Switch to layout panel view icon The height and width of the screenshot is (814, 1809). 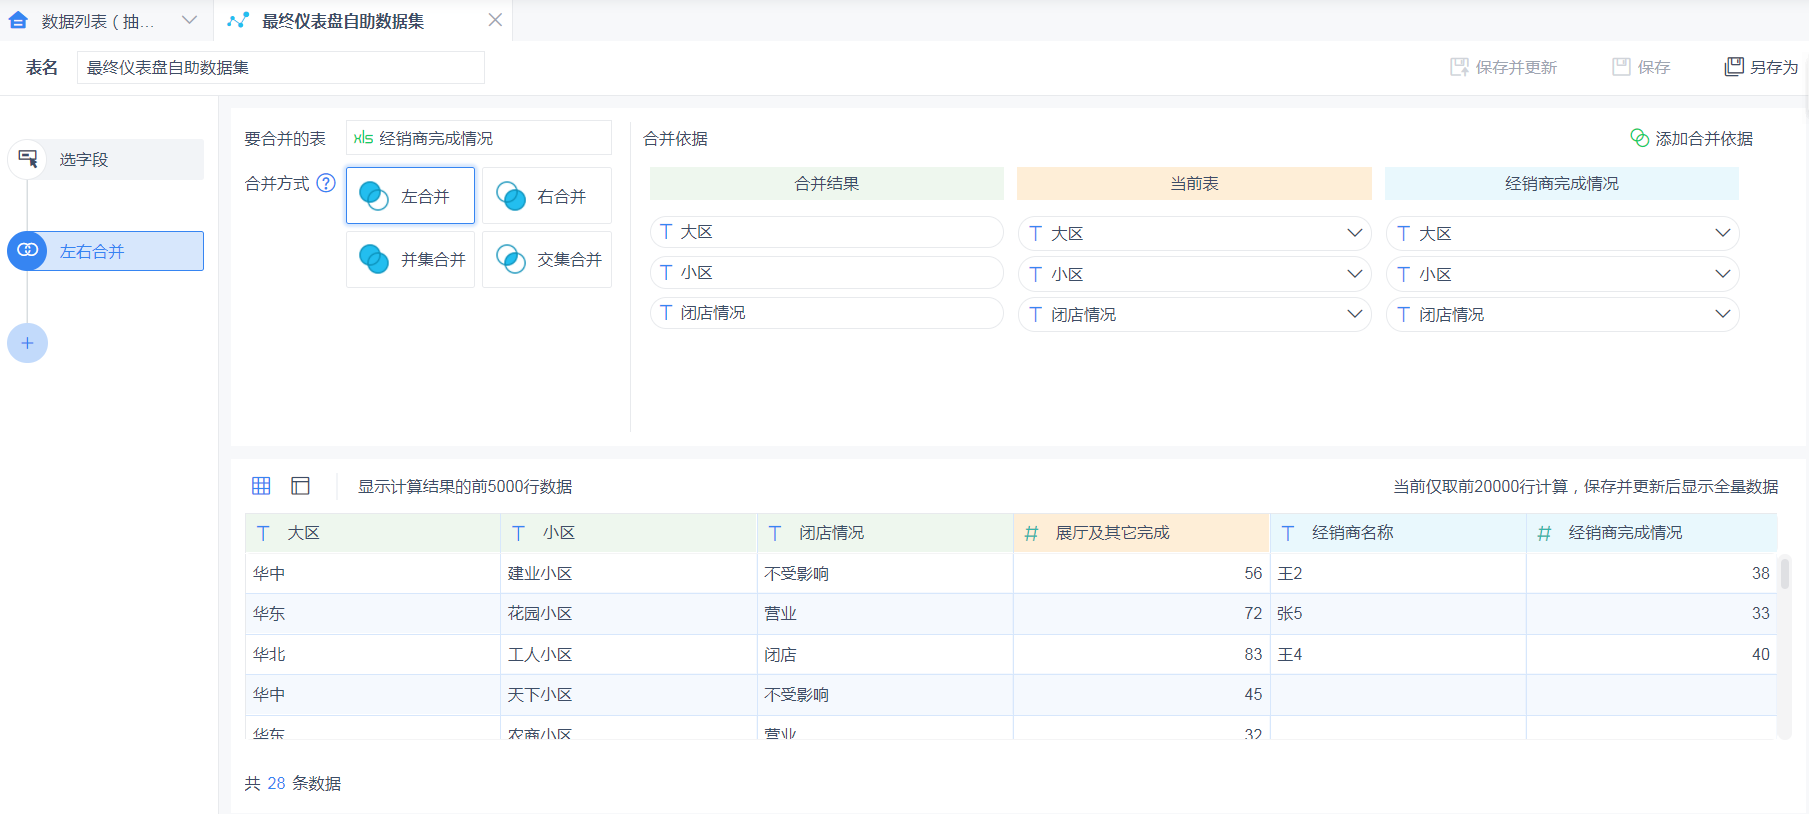coord(300,486)
